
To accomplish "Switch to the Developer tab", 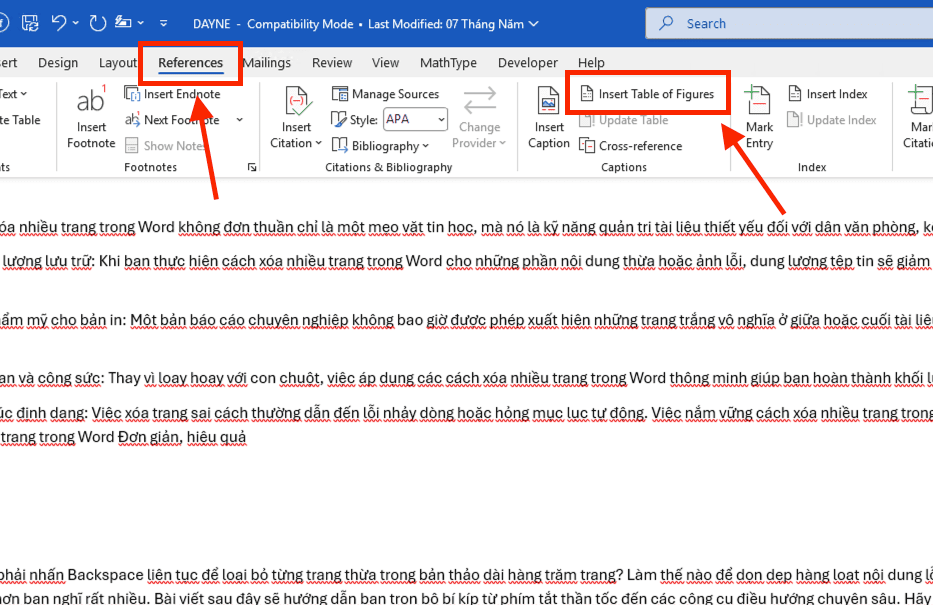I will [x=528, y=62].
